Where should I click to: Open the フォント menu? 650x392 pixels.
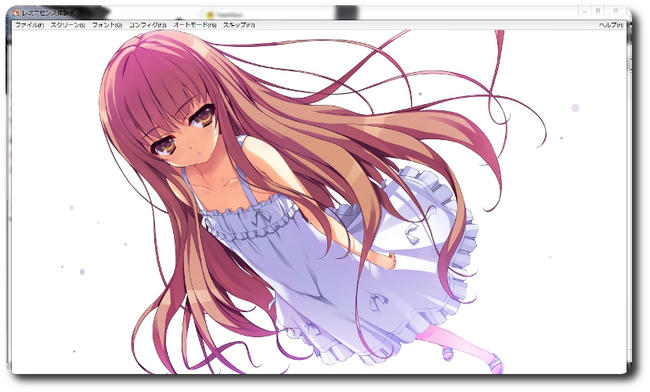(x=107, y=25)
